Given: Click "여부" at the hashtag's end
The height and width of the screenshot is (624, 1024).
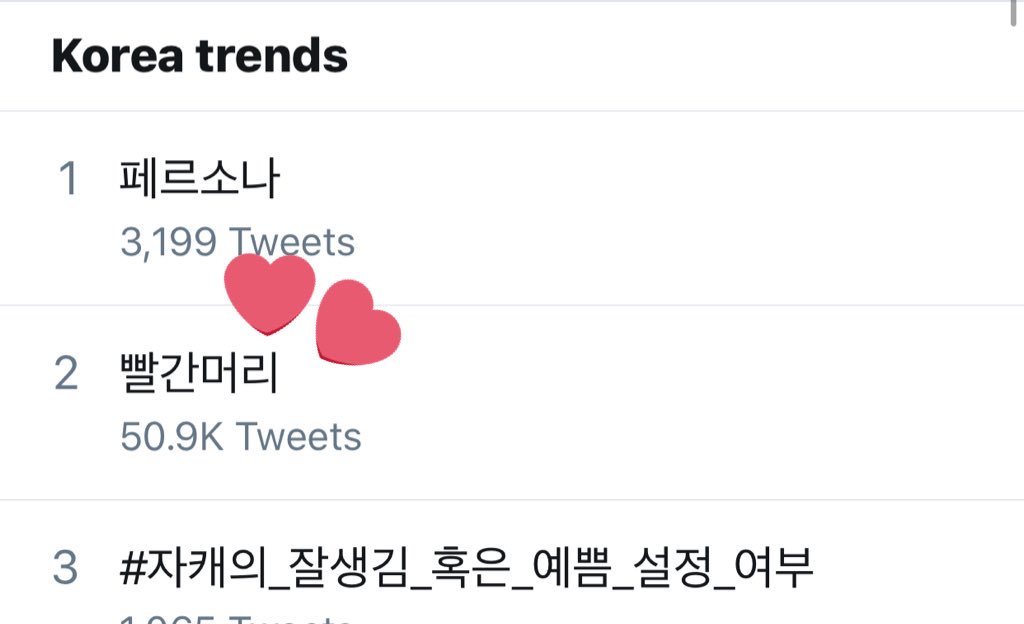Looking at the screenshot, I should pyautogui.click(x=774, y=568).
